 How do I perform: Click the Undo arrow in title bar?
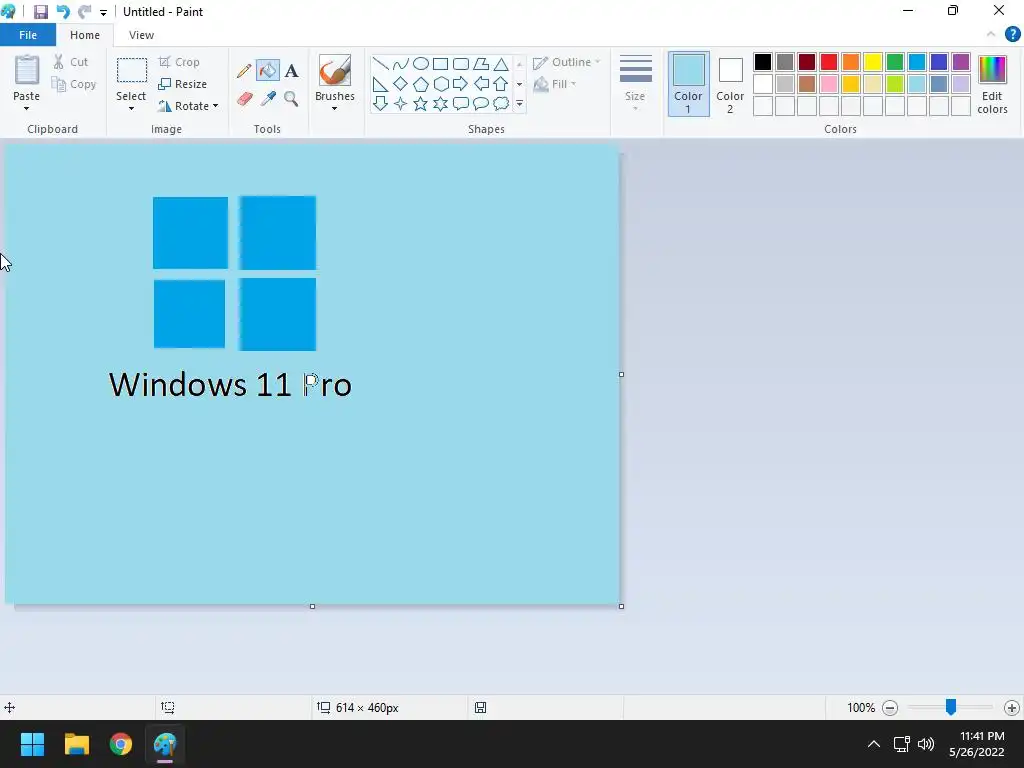point(63,12)
